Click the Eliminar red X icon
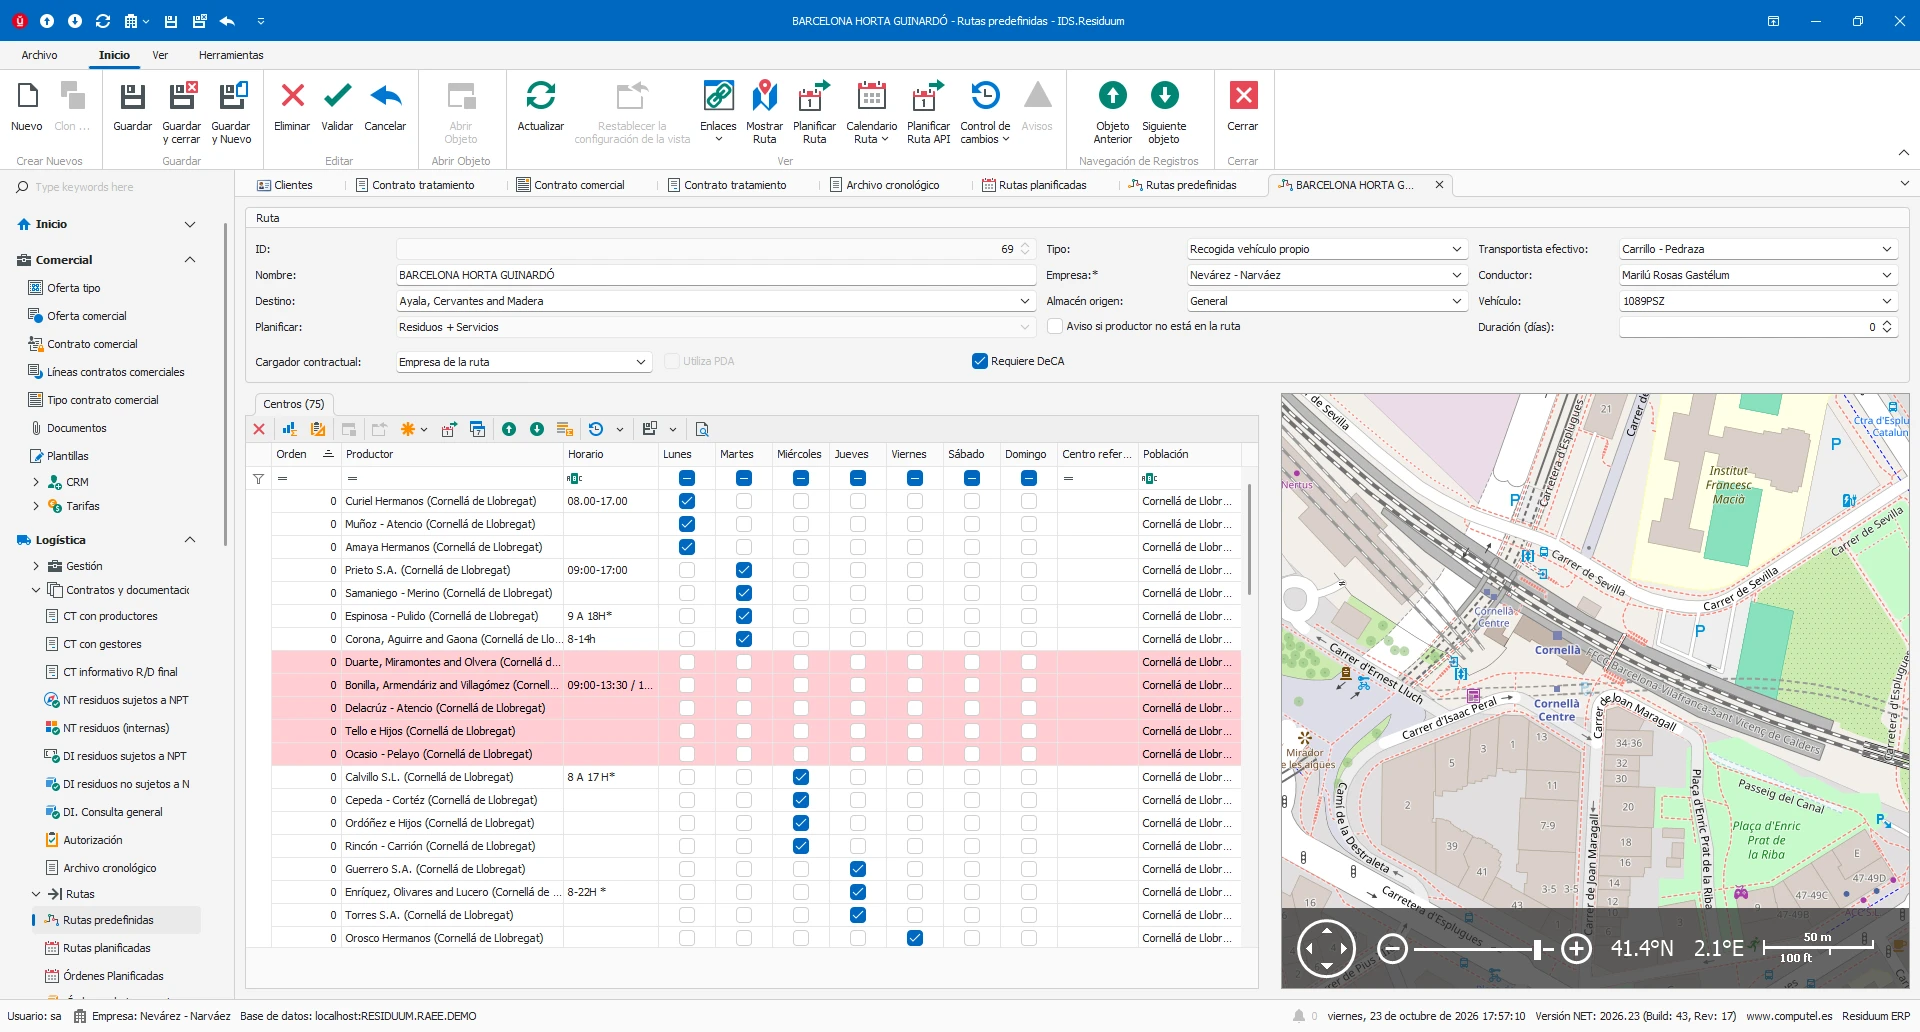Image resolution: width=1920 pixels, height=1032 pixels. point(292,107)
